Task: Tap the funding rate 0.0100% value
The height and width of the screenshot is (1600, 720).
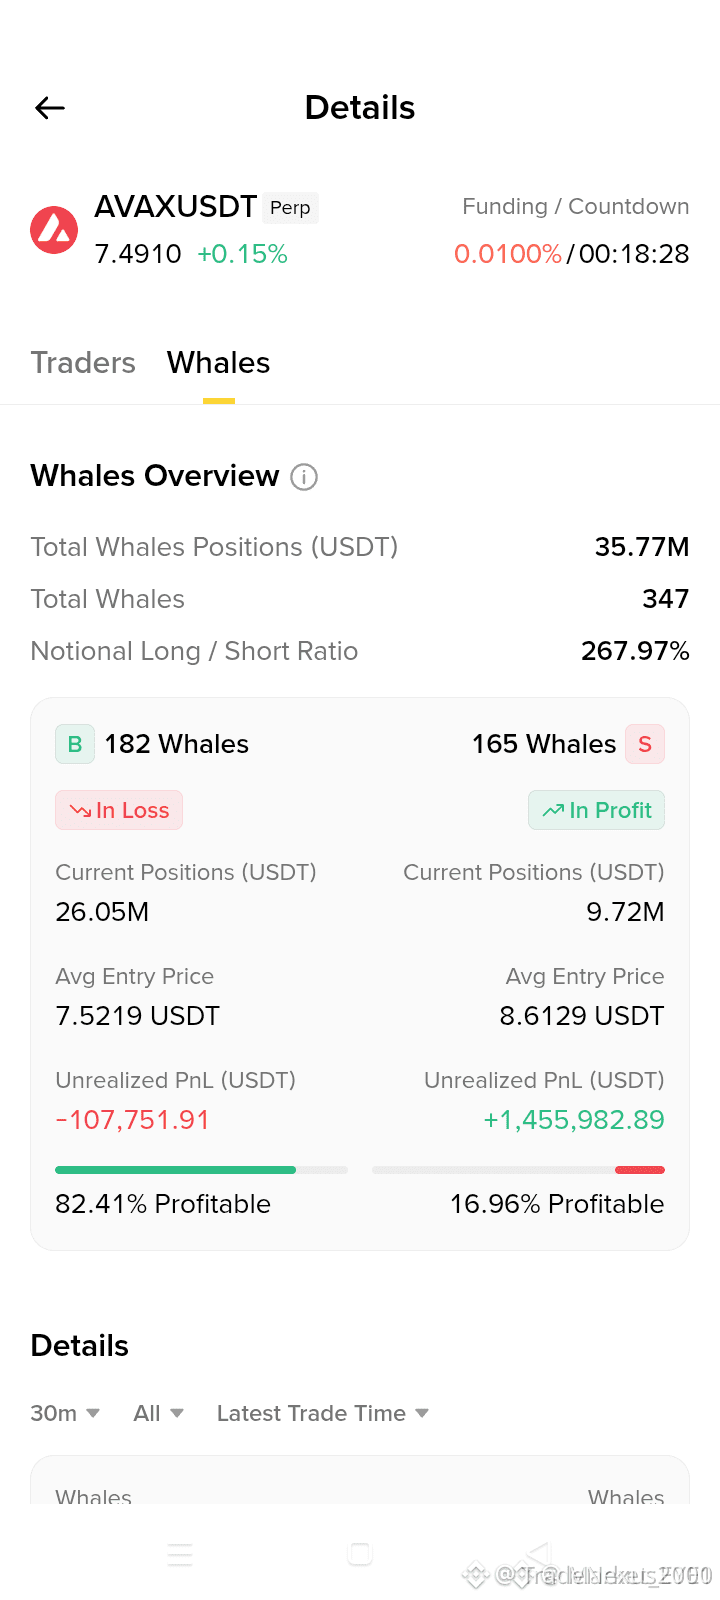Action: click(508, 254)
